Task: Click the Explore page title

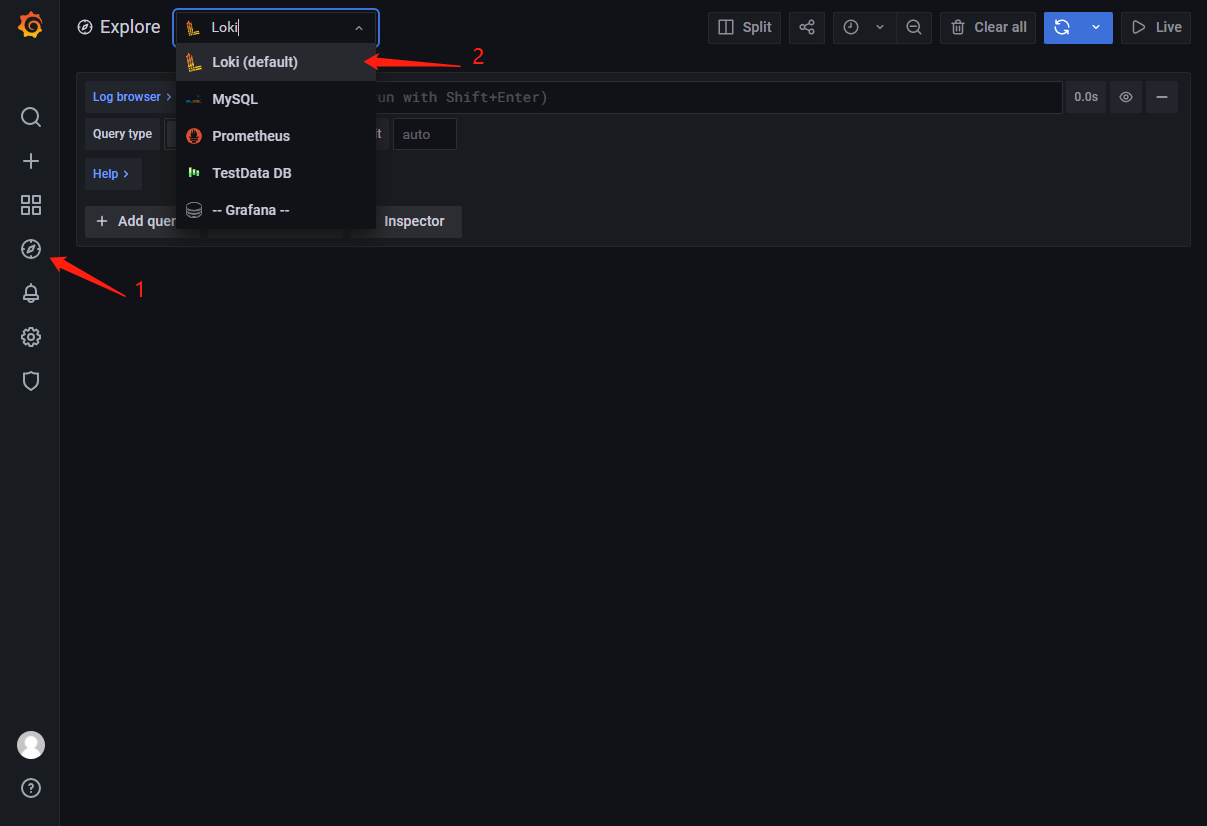Action: tap(130, 28)
